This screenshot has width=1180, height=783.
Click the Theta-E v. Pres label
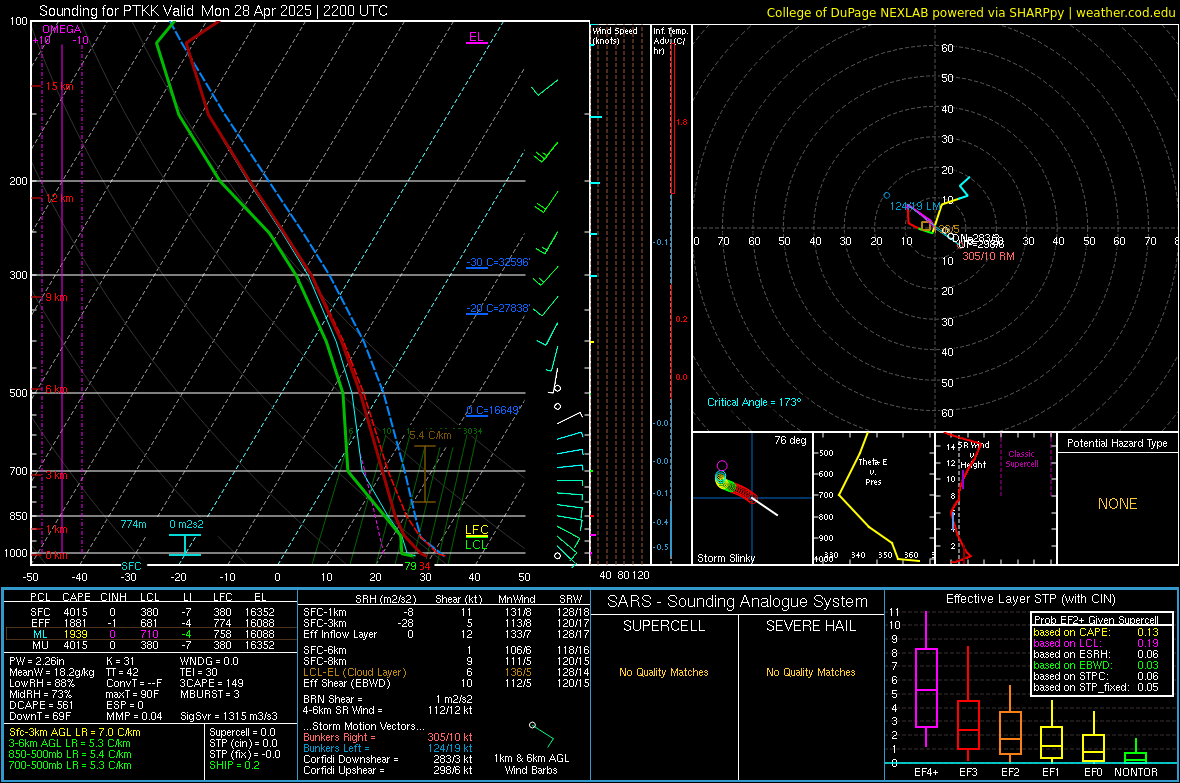tap(873, 471)
